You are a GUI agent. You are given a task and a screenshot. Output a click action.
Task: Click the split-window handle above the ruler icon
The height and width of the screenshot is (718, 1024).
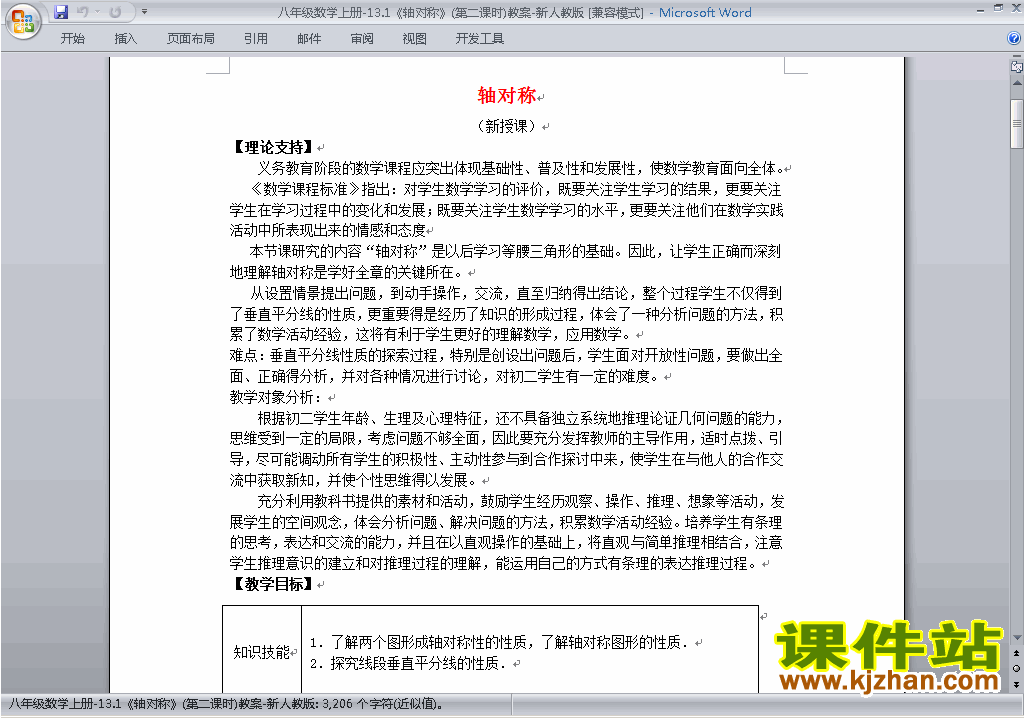[x=1017, y=57]
